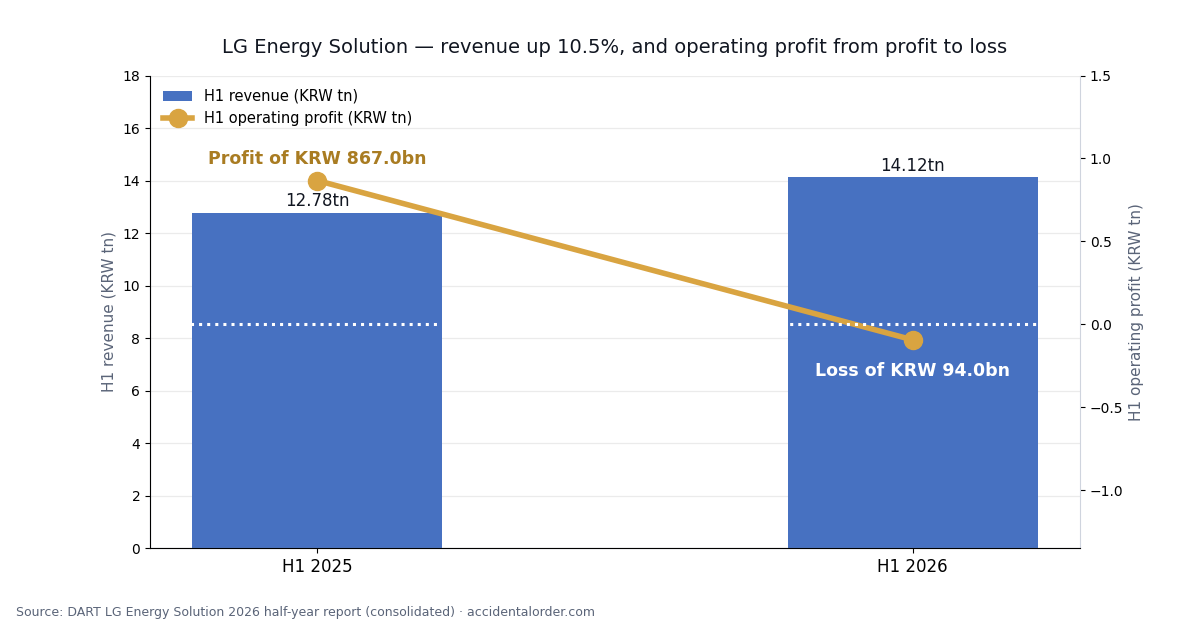Viewport: 1200px width, 630px height.
Task: Click the chart title about LG Energy Solution
Action: coord(614,47)
